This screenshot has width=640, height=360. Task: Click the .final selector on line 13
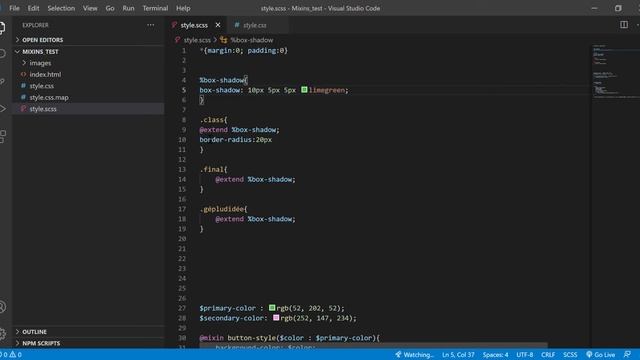(x=211, y=169)
